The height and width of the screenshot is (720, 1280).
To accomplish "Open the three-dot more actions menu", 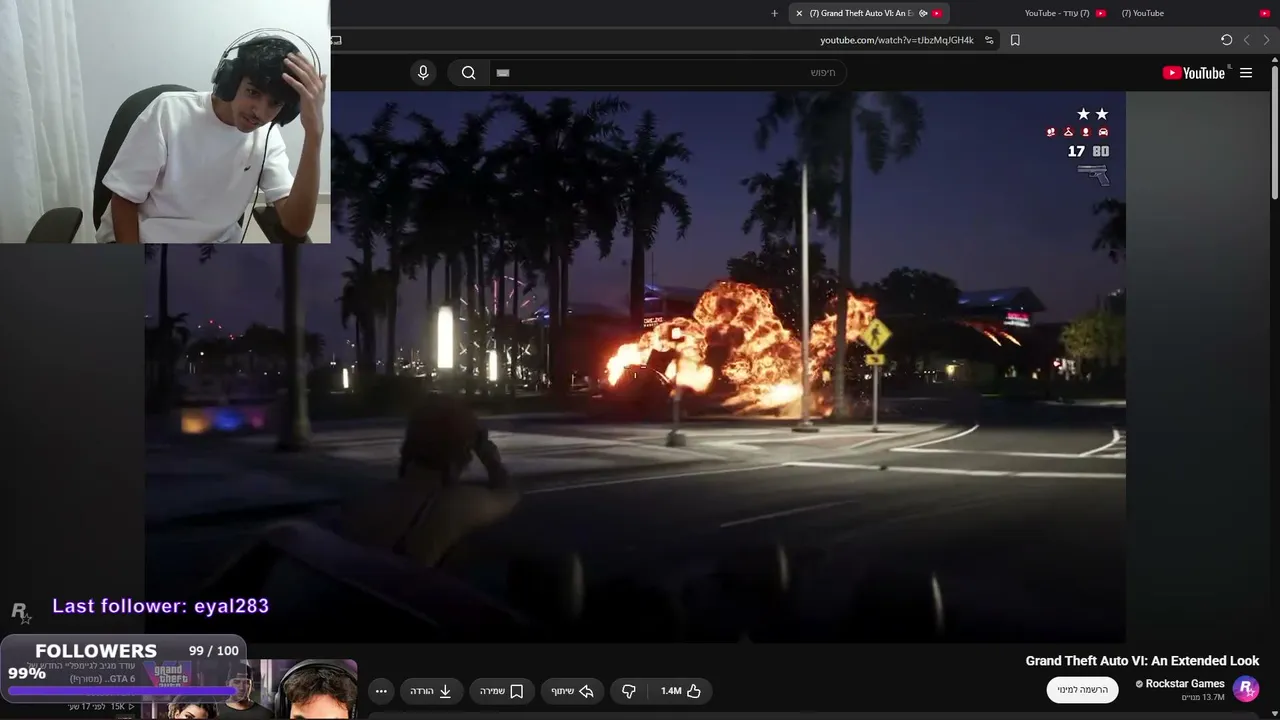I will [381, 691].
